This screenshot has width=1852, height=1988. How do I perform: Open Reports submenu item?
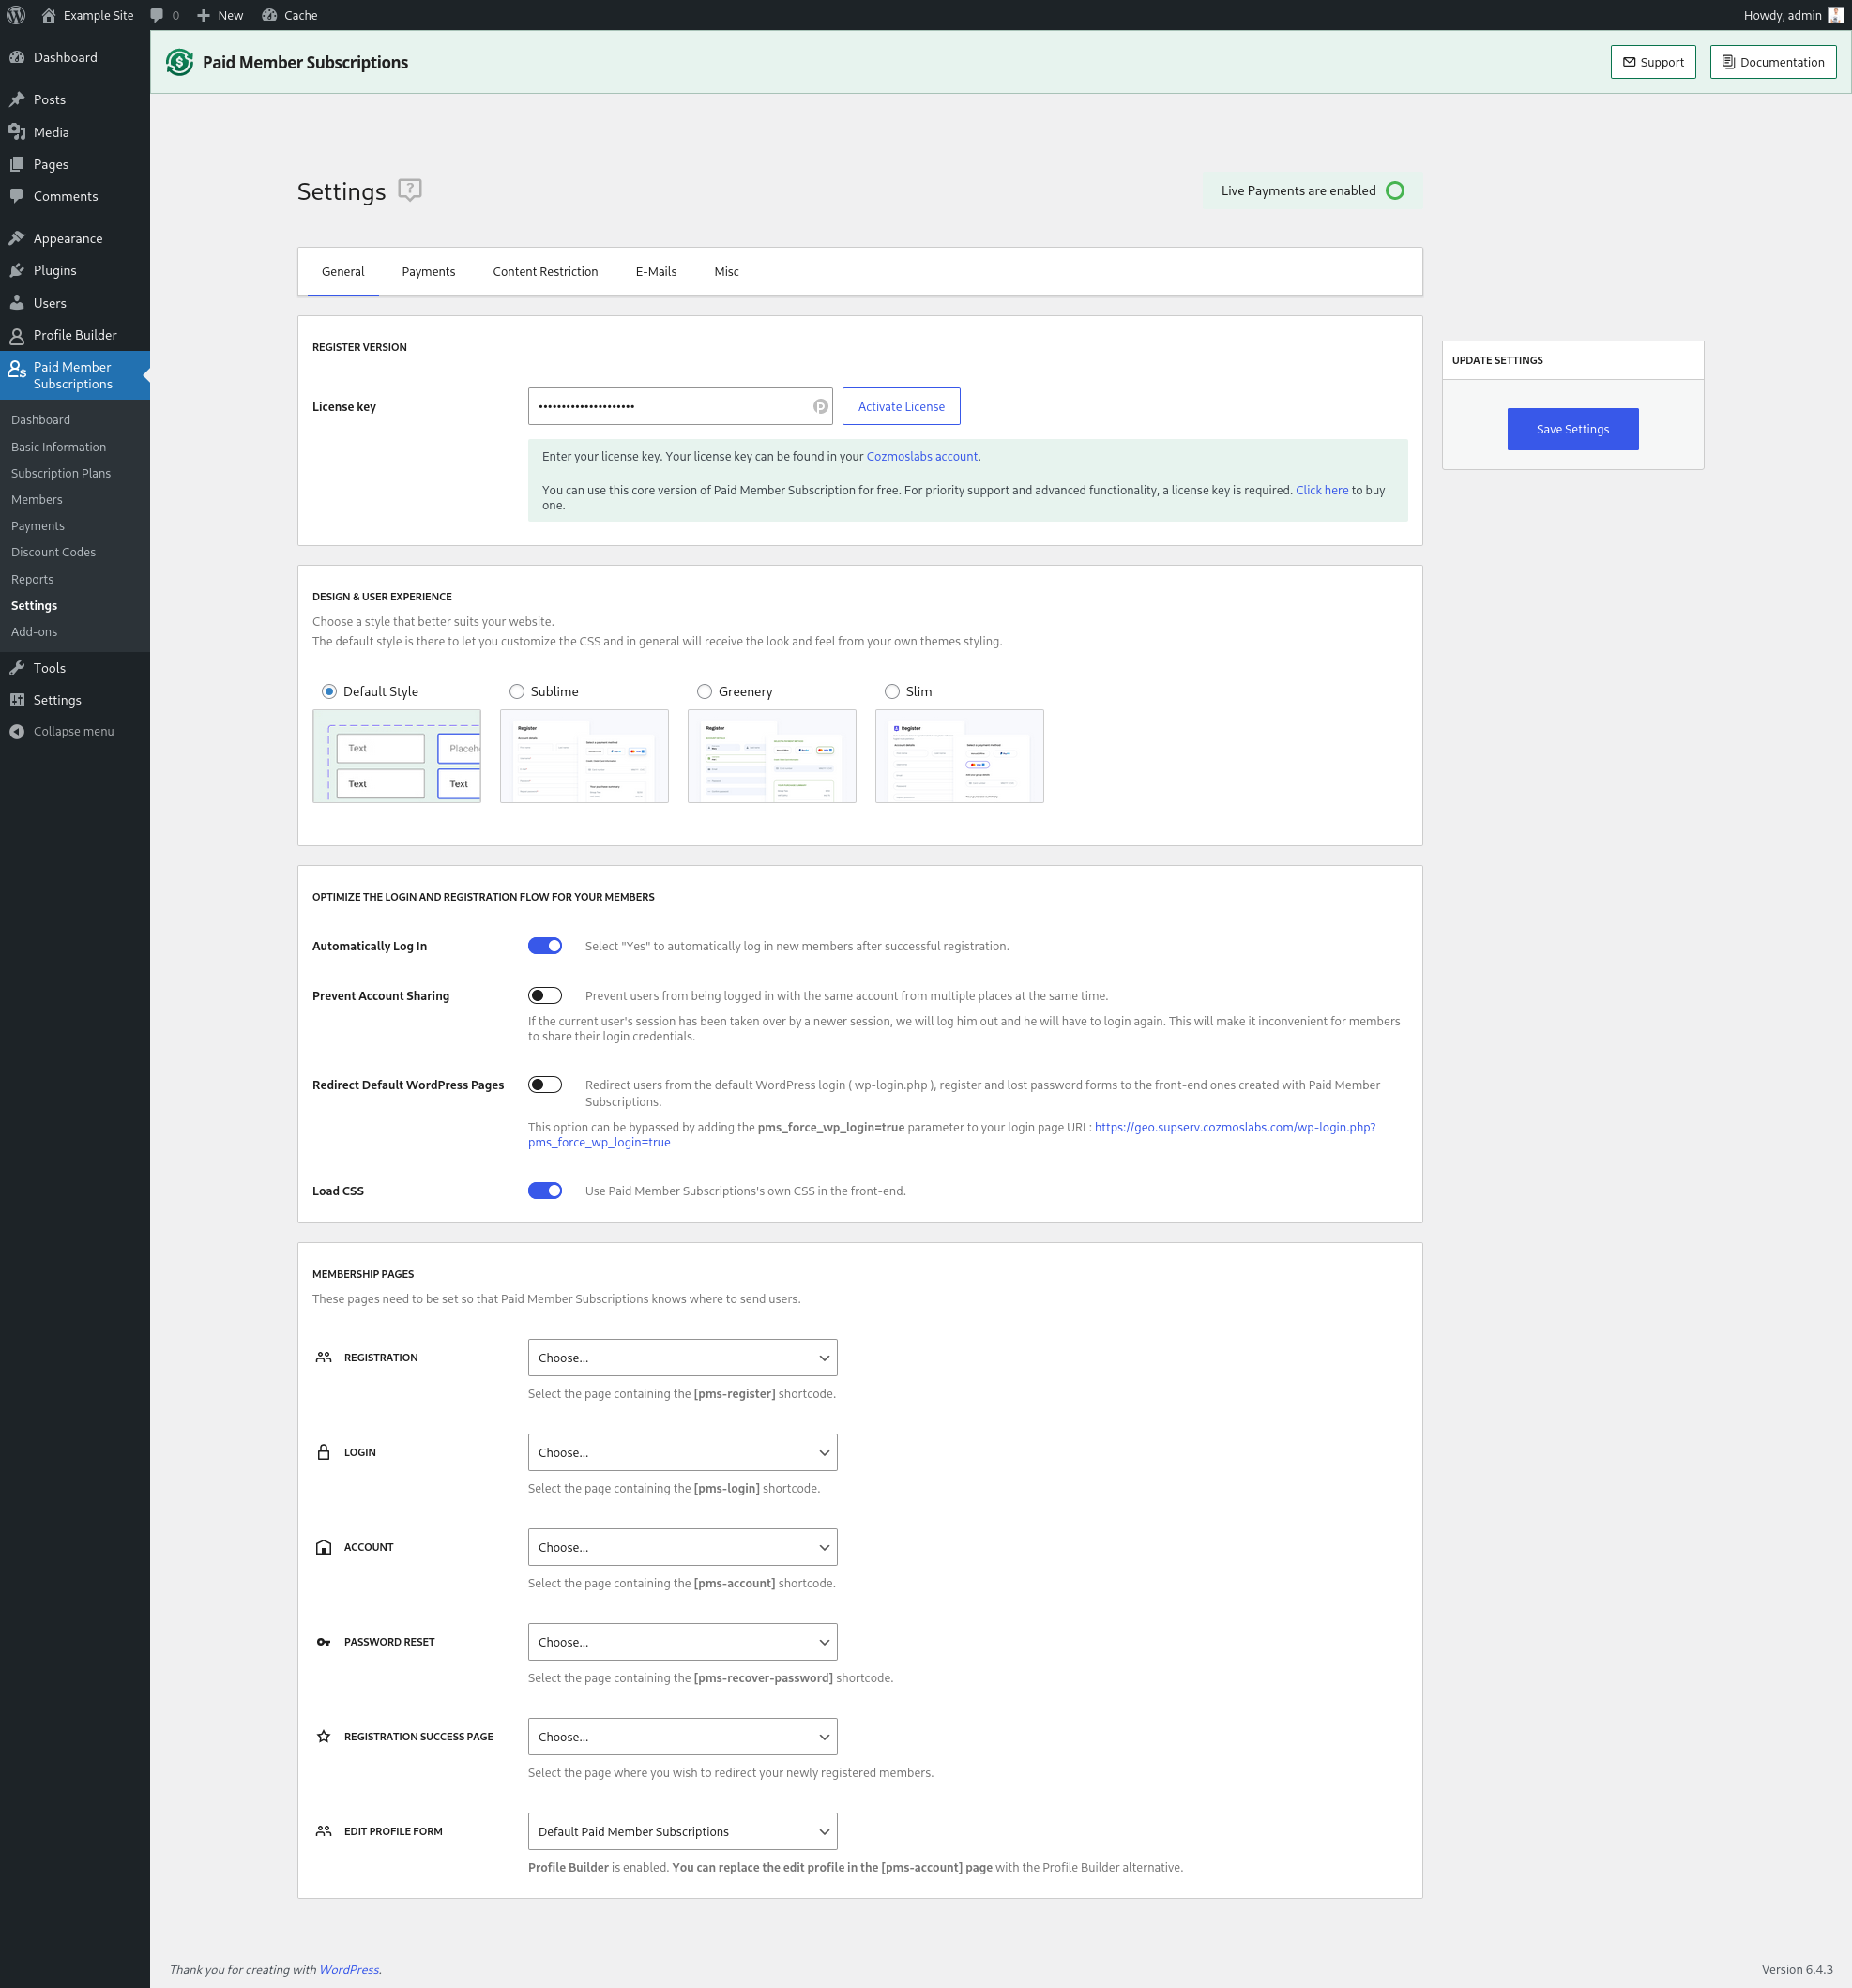pyautogui.click(x=33, y=579)
